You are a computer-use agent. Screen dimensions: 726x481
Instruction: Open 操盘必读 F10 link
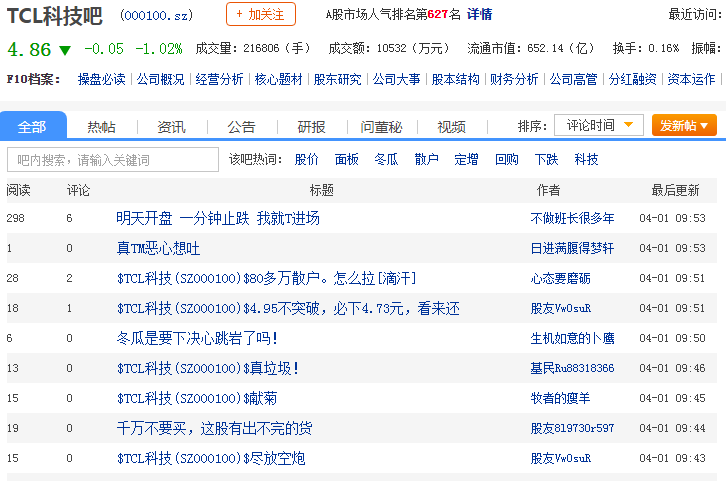coord(101,79)
